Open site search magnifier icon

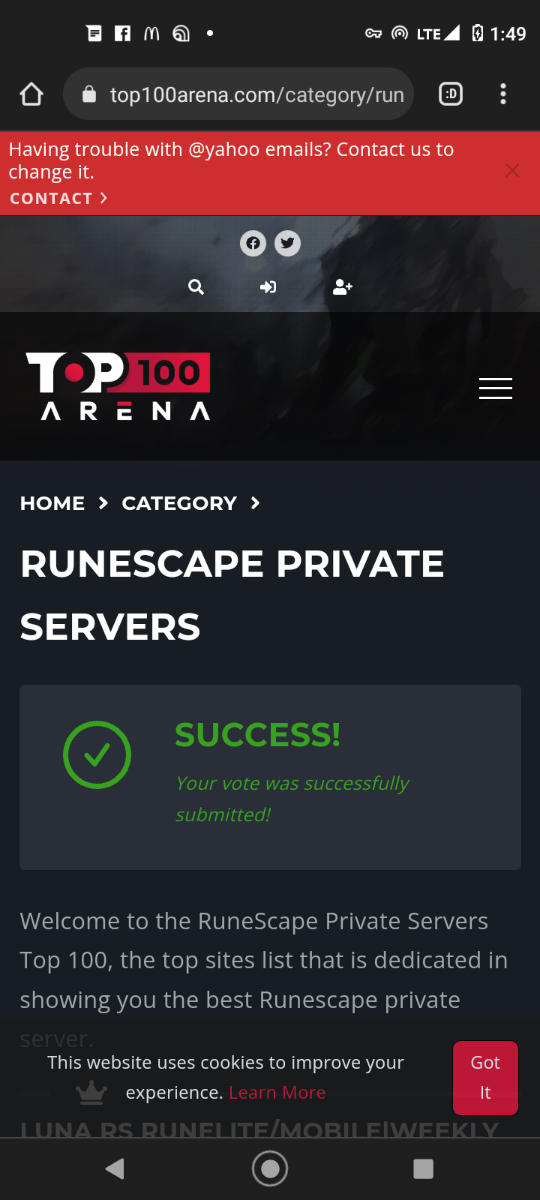(x=196, y=288)
